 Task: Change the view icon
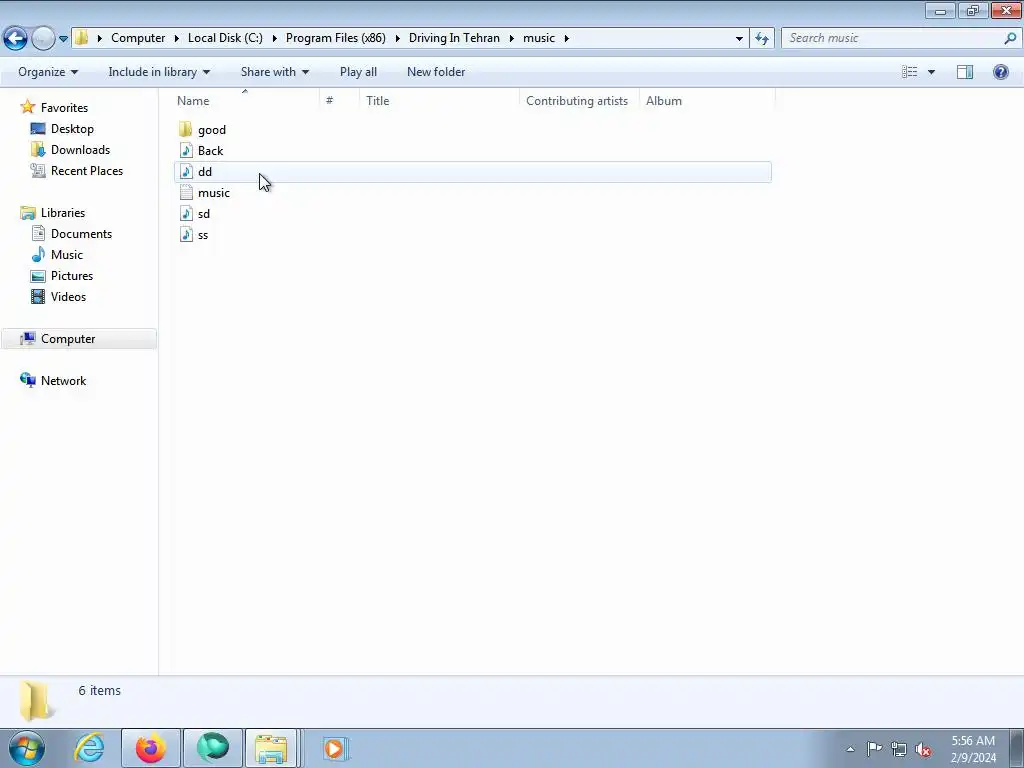(910, 72)
